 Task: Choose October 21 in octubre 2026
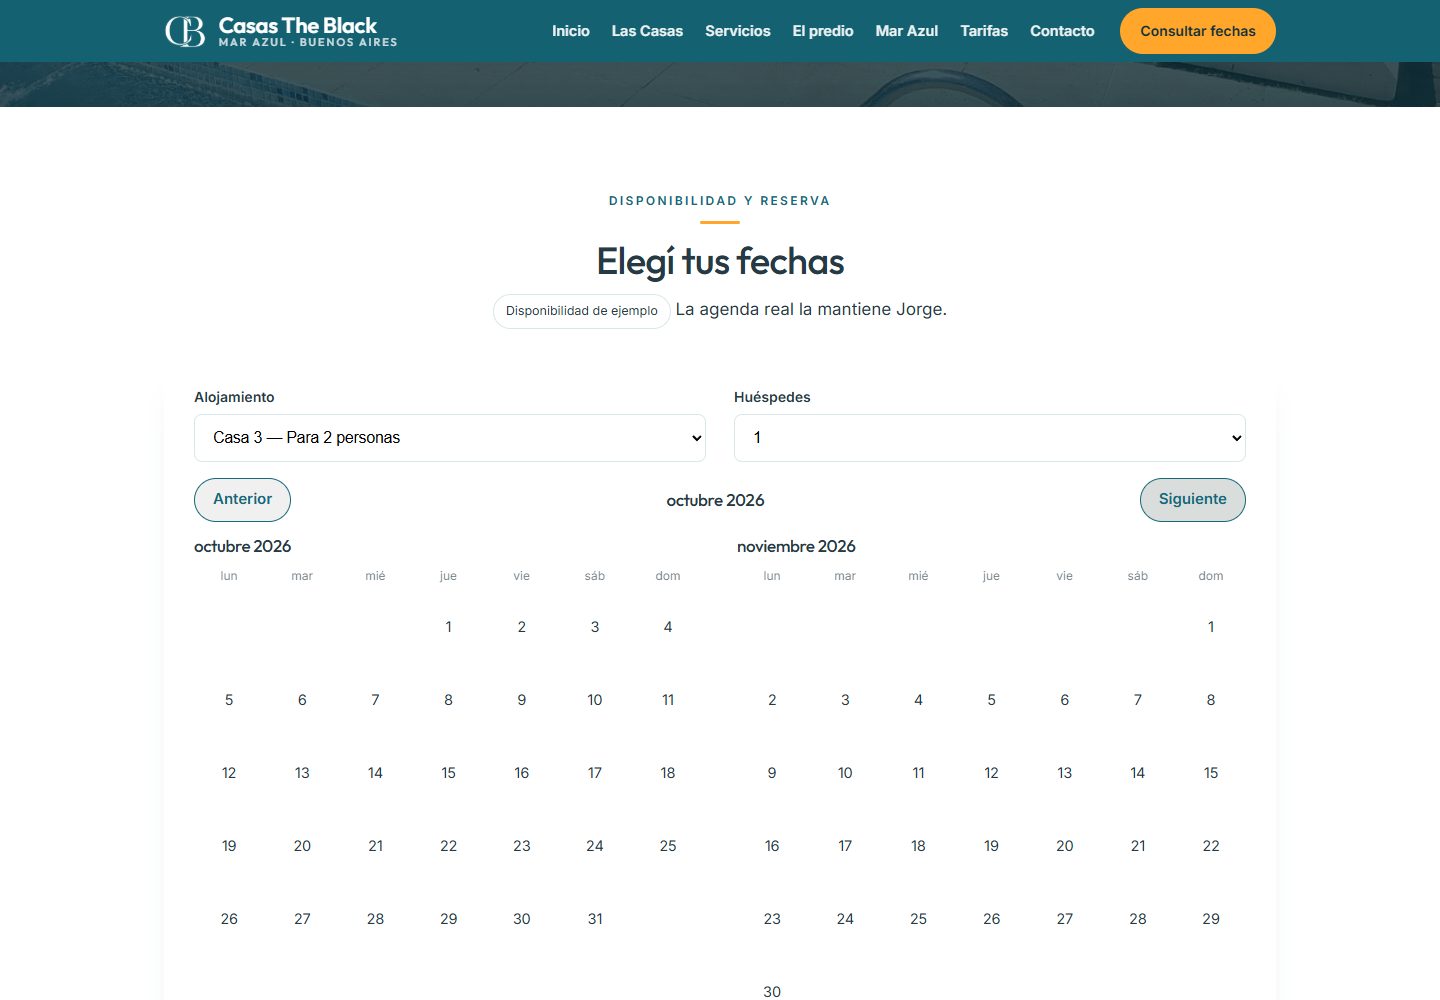(375, 846)
